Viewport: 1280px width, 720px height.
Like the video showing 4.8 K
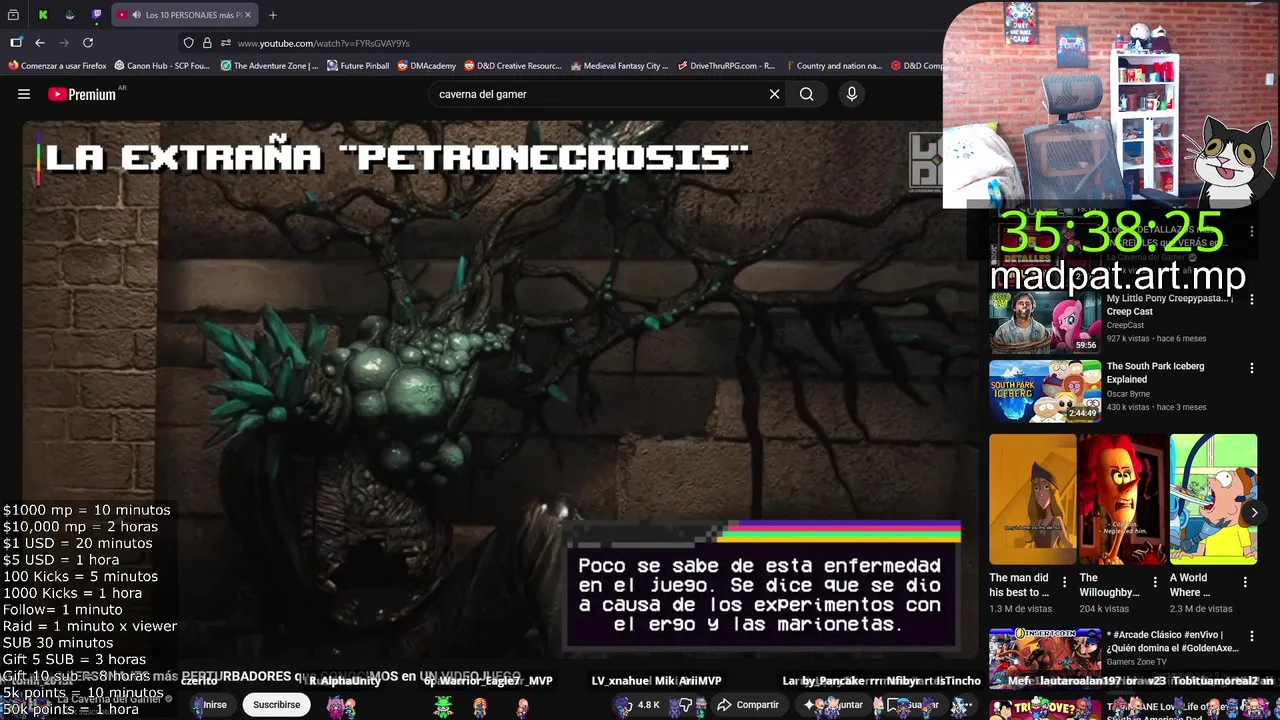coord(638,705)
